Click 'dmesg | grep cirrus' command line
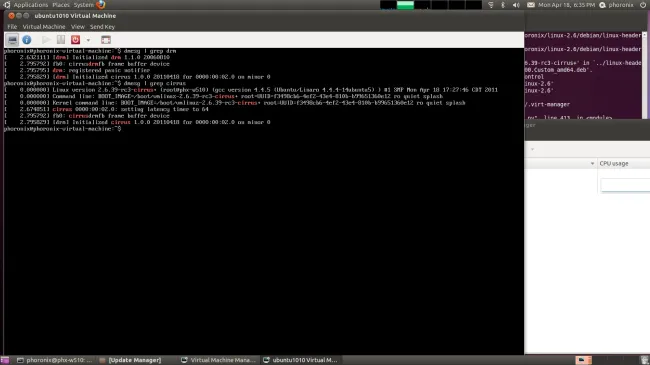 [155, 83]
